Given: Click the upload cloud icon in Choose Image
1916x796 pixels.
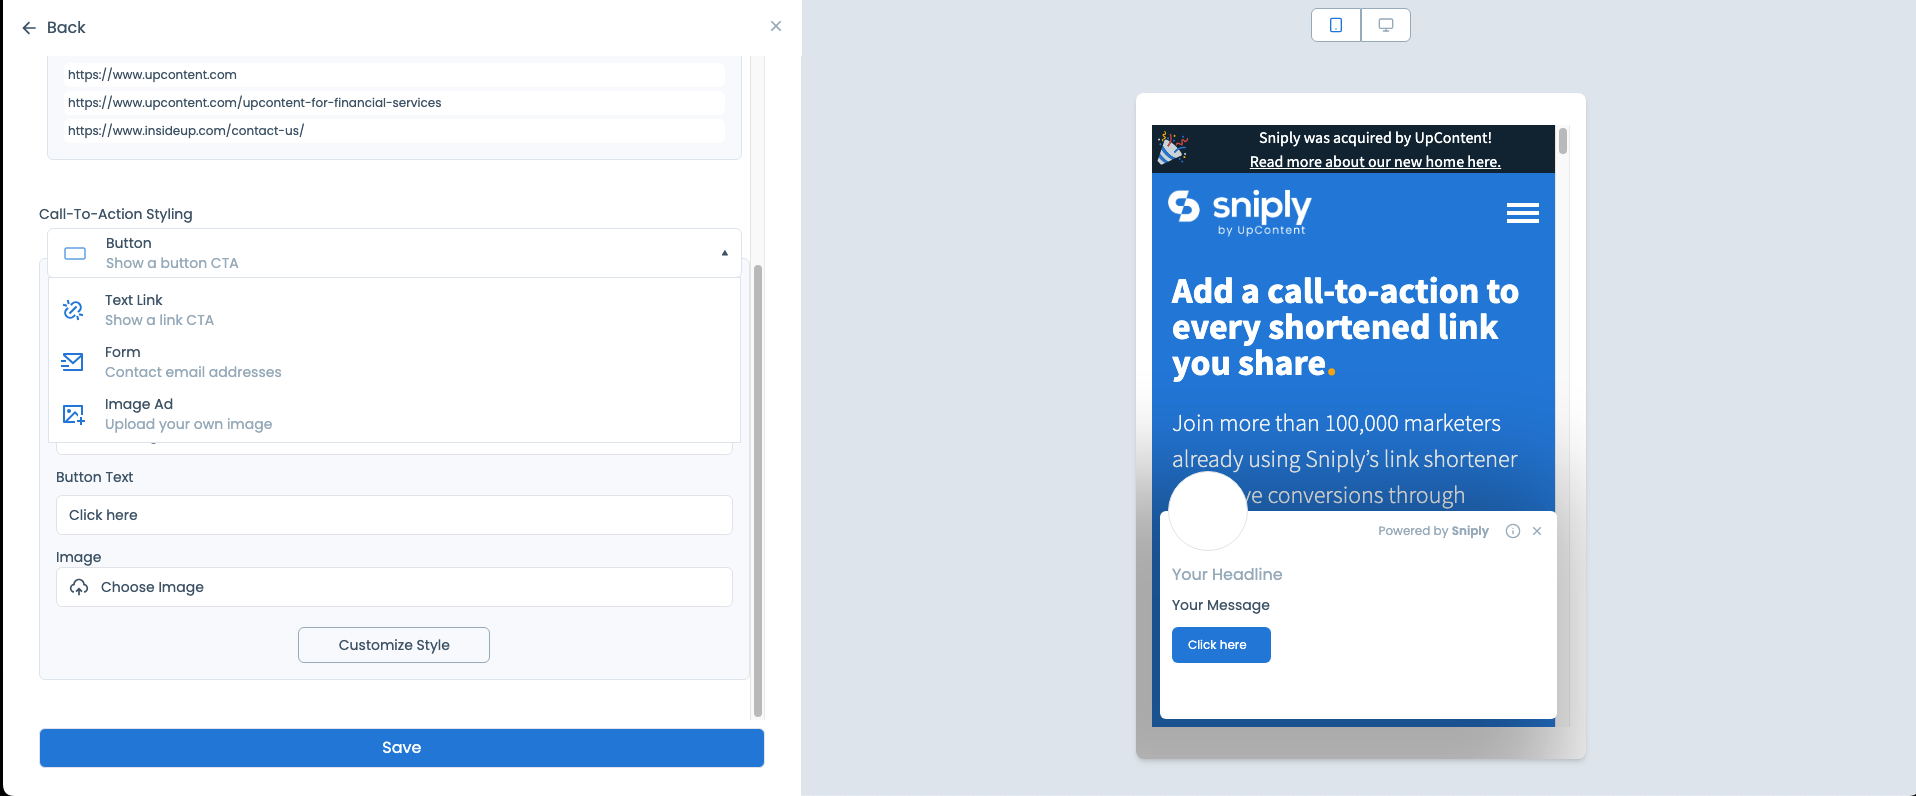Looking at the screenshot, I should click(x=79, y=587).
